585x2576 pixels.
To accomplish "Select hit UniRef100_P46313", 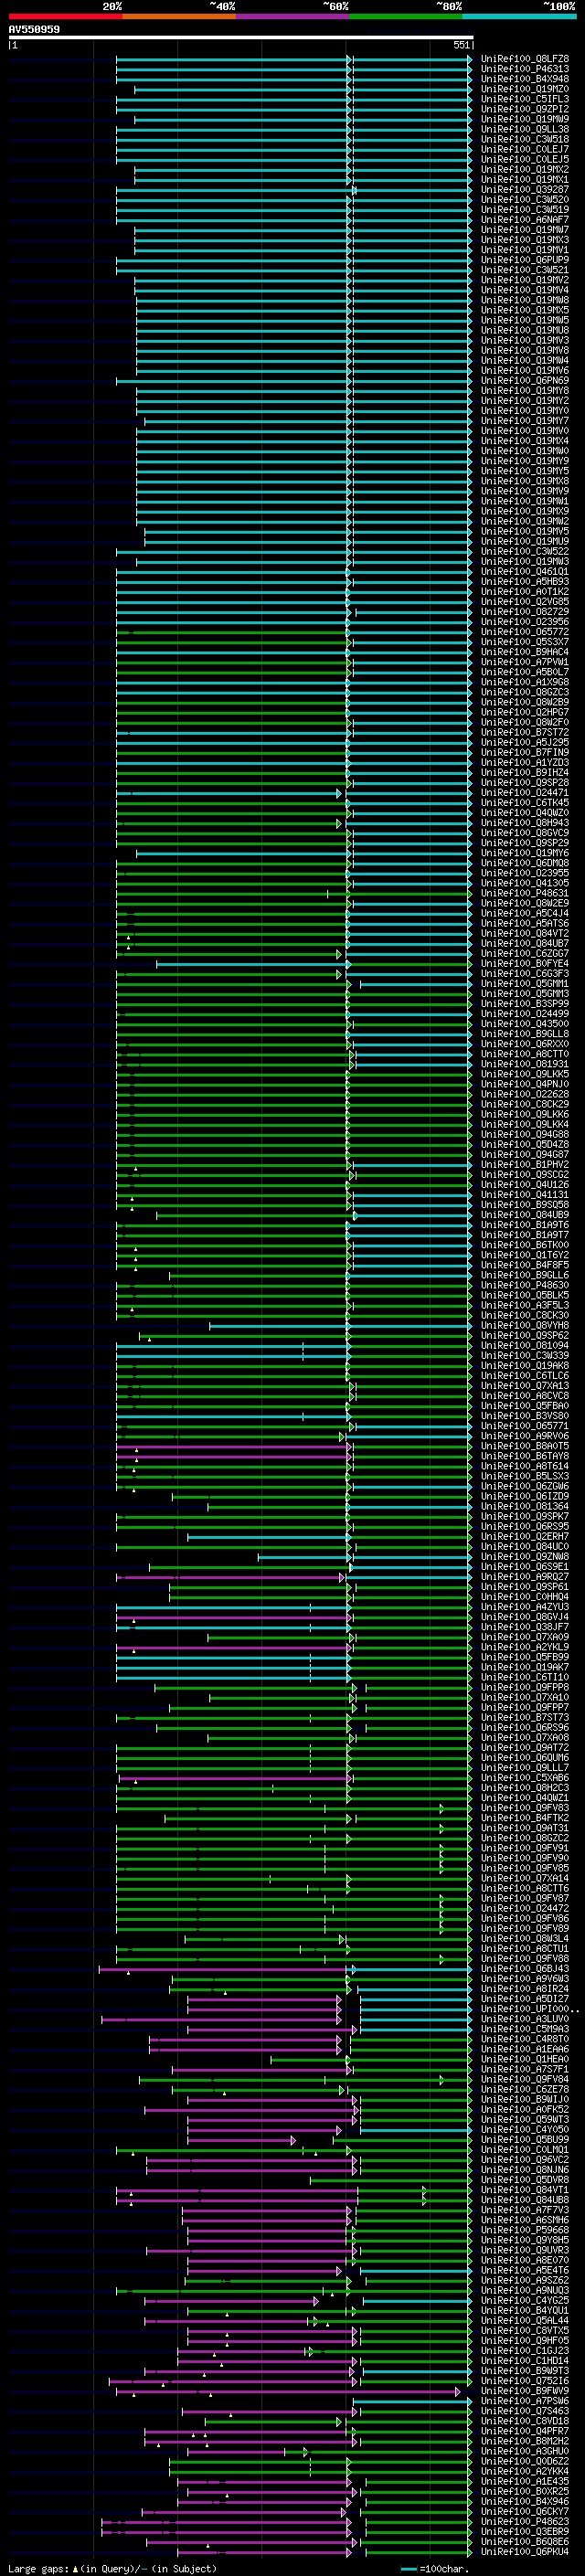I will [525, 69].
